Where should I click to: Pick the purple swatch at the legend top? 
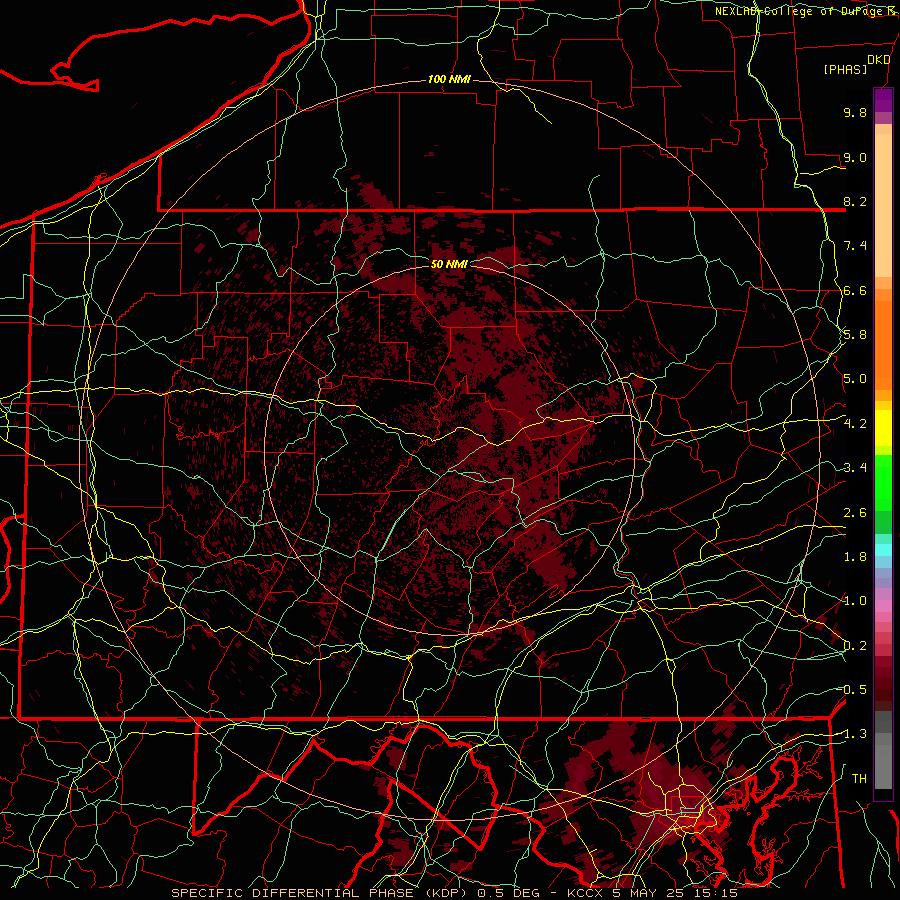click(x=883, y=100)
